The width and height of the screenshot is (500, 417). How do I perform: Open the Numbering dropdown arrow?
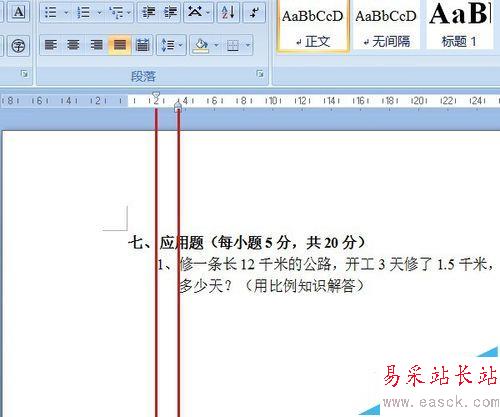(x=99, y=13)
